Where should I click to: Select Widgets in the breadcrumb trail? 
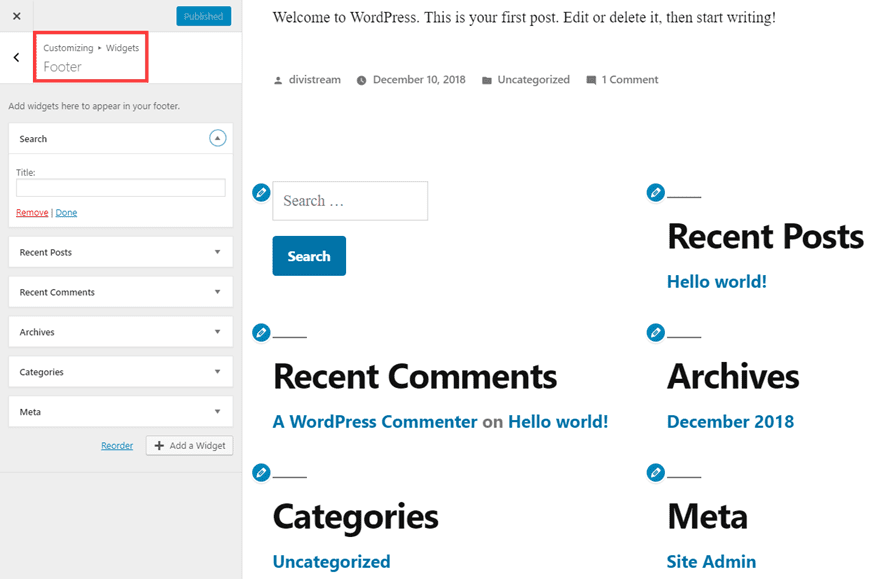point(122,47)
